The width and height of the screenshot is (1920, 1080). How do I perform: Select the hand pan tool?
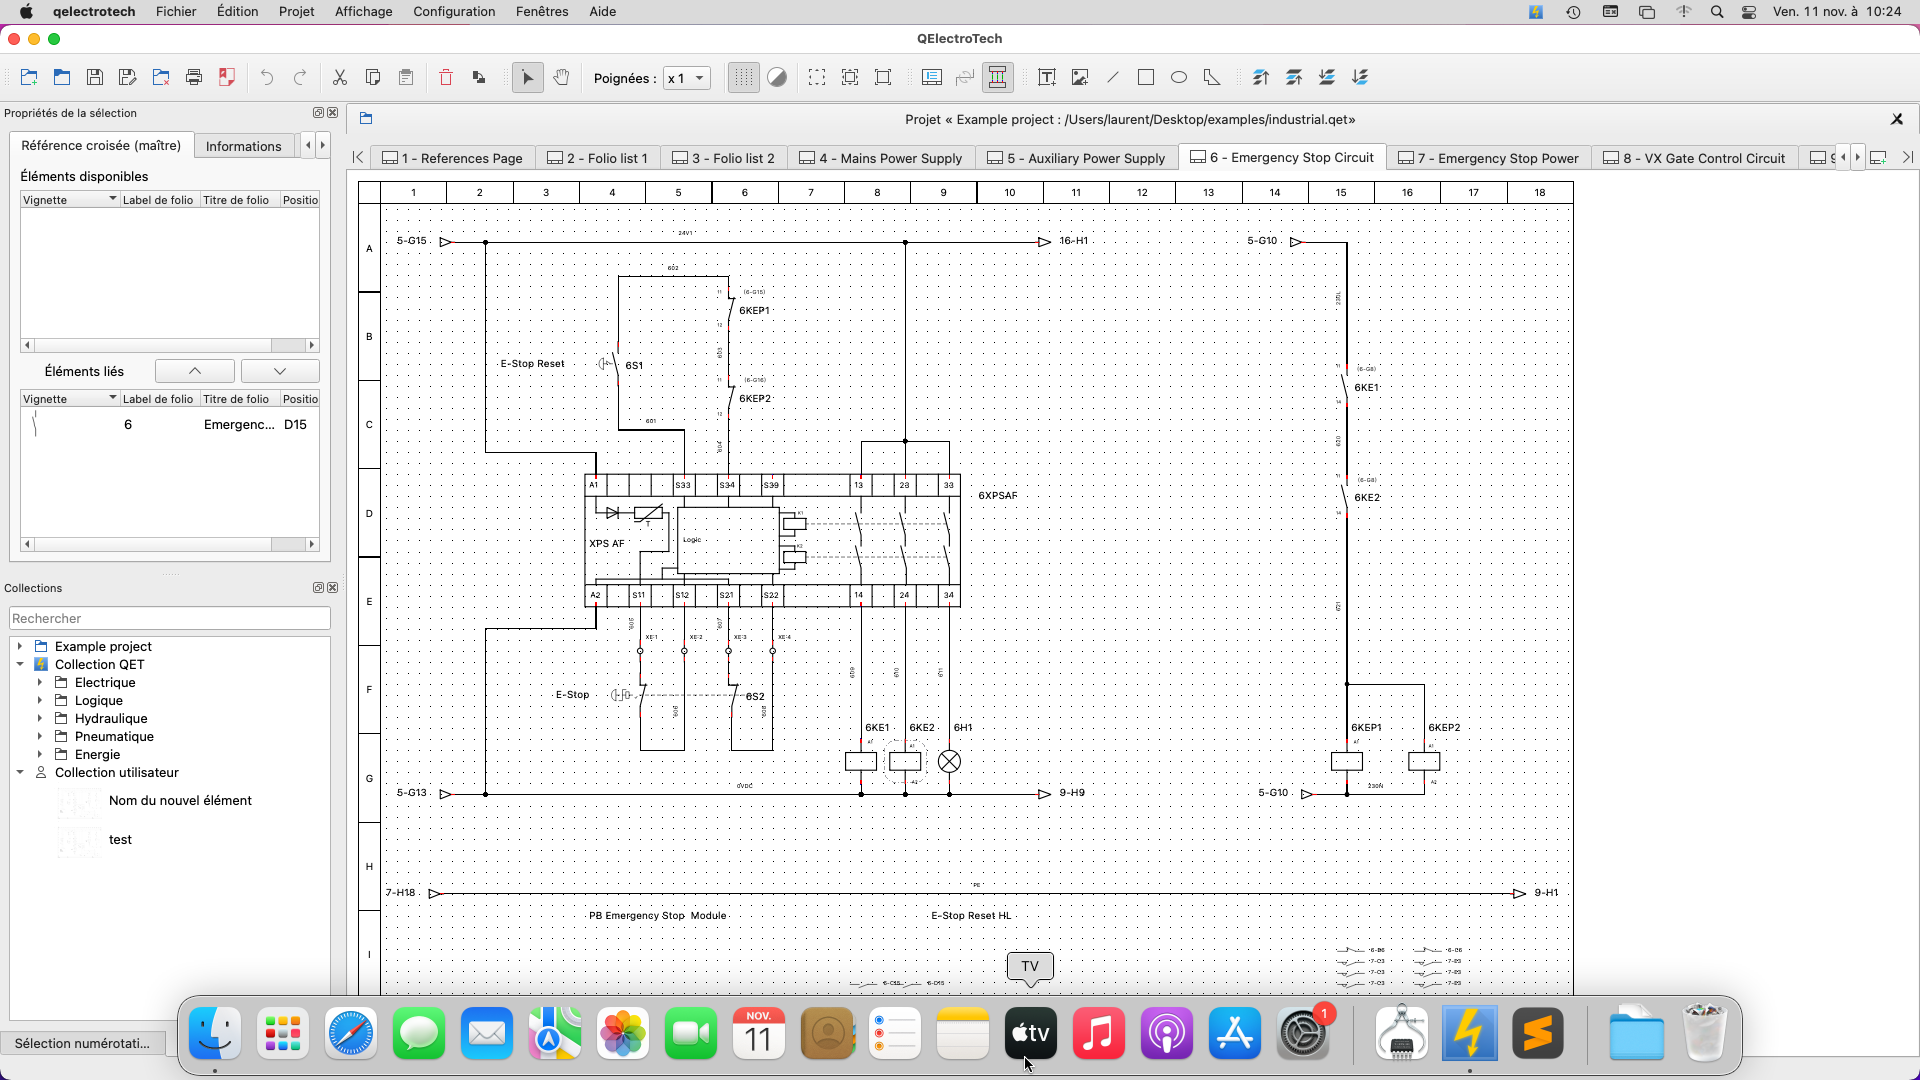(x=561, y=77)
